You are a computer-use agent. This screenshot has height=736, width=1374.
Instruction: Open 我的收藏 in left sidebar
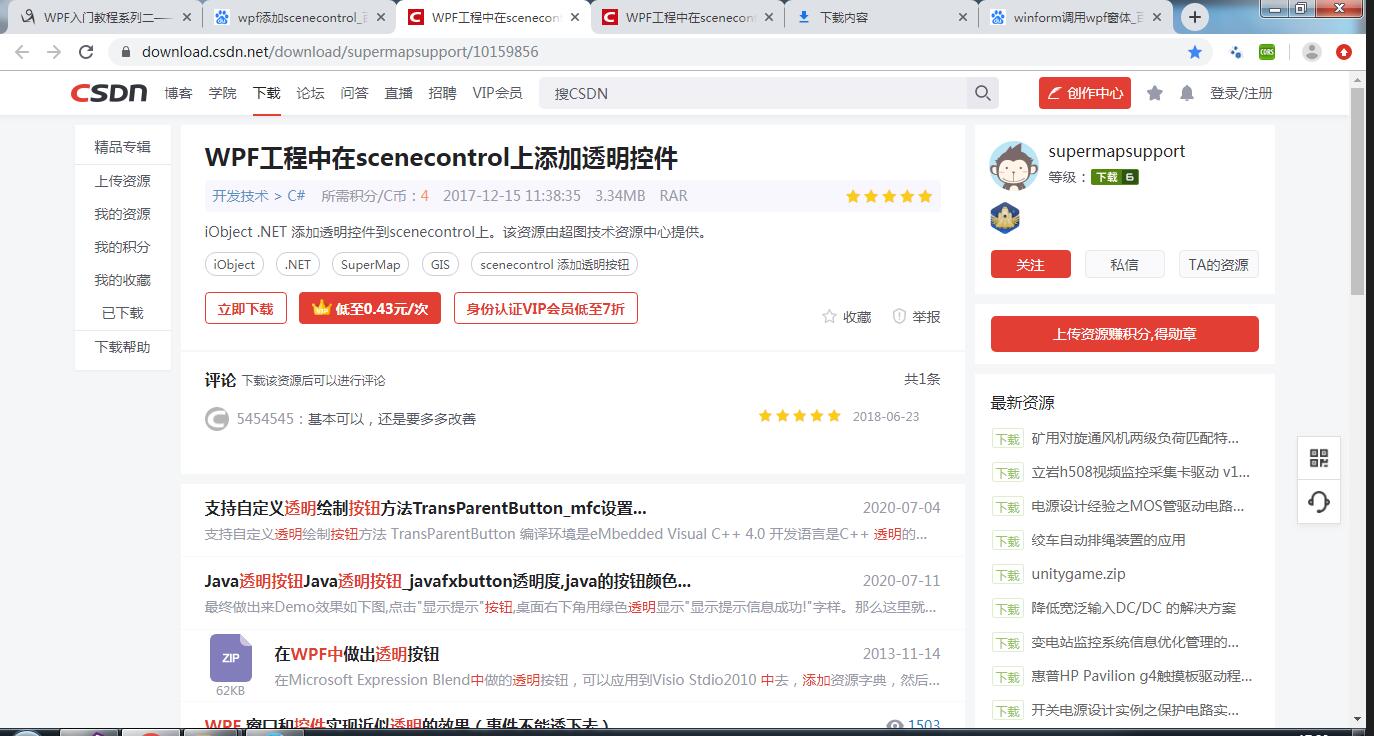click(x=123, y=280)
